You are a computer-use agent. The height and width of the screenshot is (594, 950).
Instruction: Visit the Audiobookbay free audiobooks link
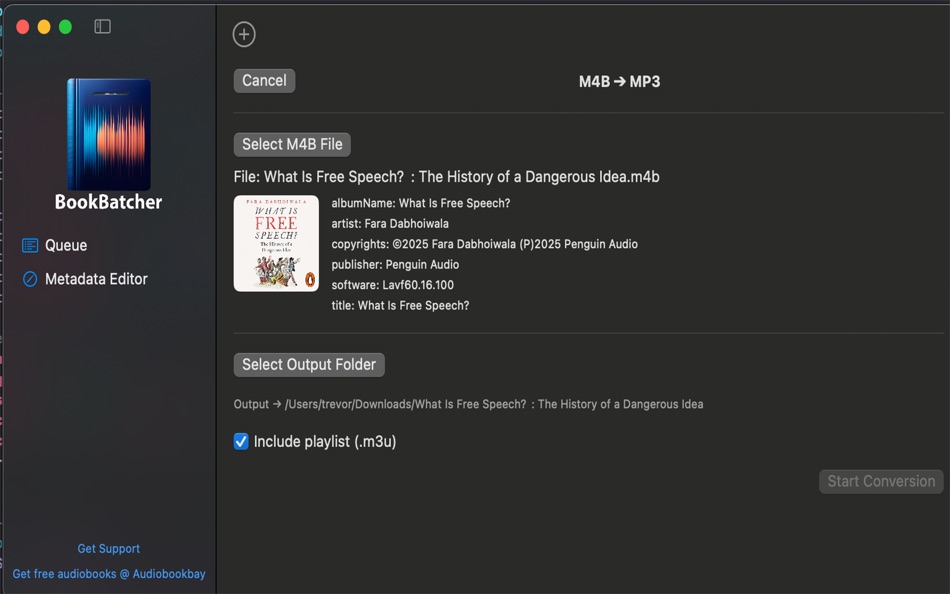108,574
